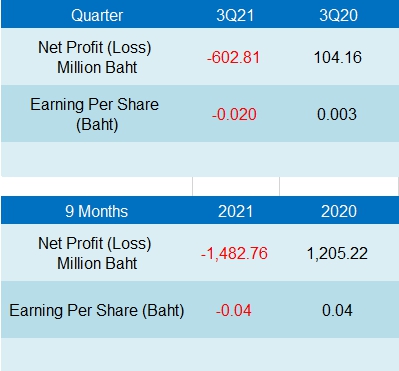Select the -602.81 net loss value

click(x=233, y=57)
